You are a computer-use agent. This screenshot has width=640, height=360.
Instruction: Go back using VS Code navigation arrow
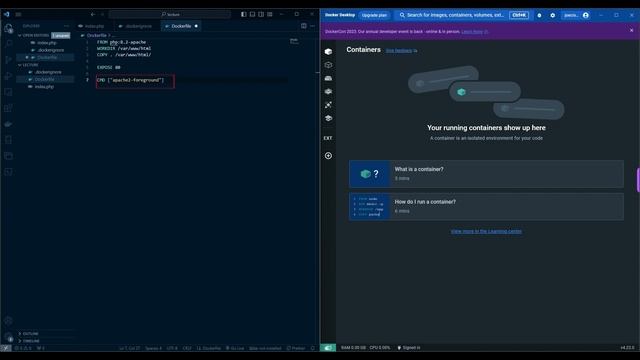point(93,14)
